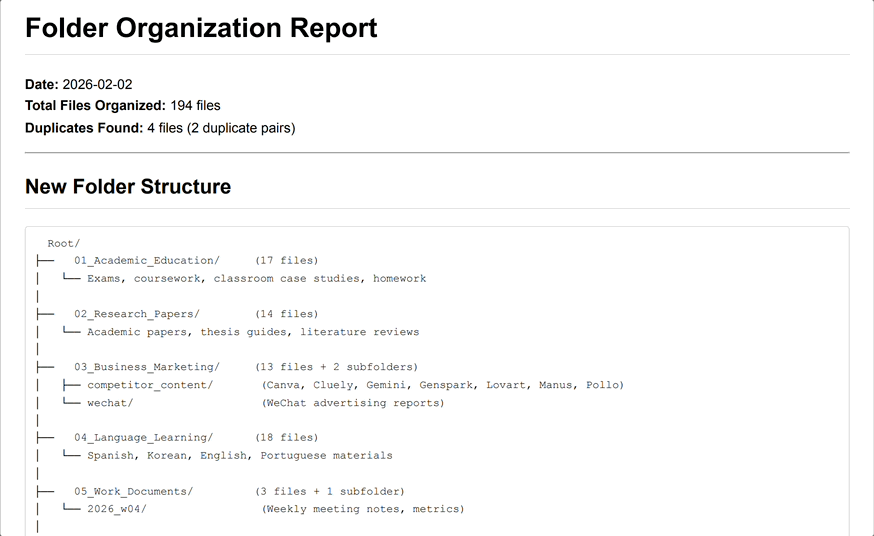Image resolution: width=874 pixels, height=536 pixels.
Task: Click the "(13 files + 2 subfolders)" count
Action: (336, 367)
